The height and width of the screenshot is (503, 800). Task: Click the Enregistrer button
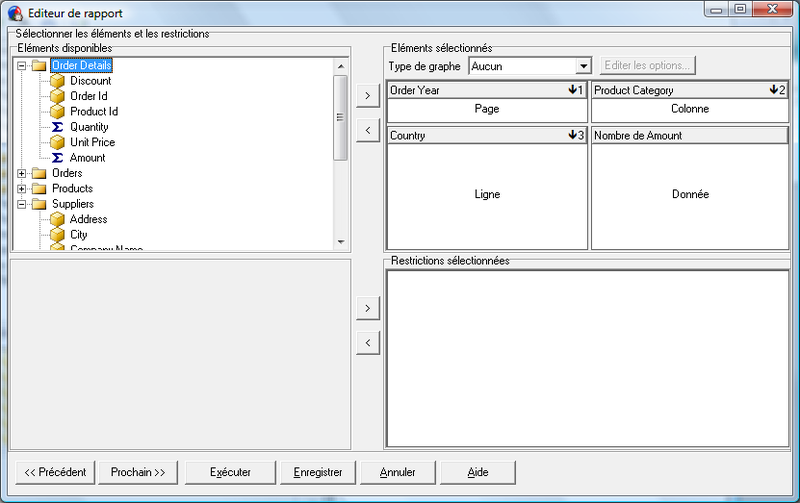[x=312, y=471]
